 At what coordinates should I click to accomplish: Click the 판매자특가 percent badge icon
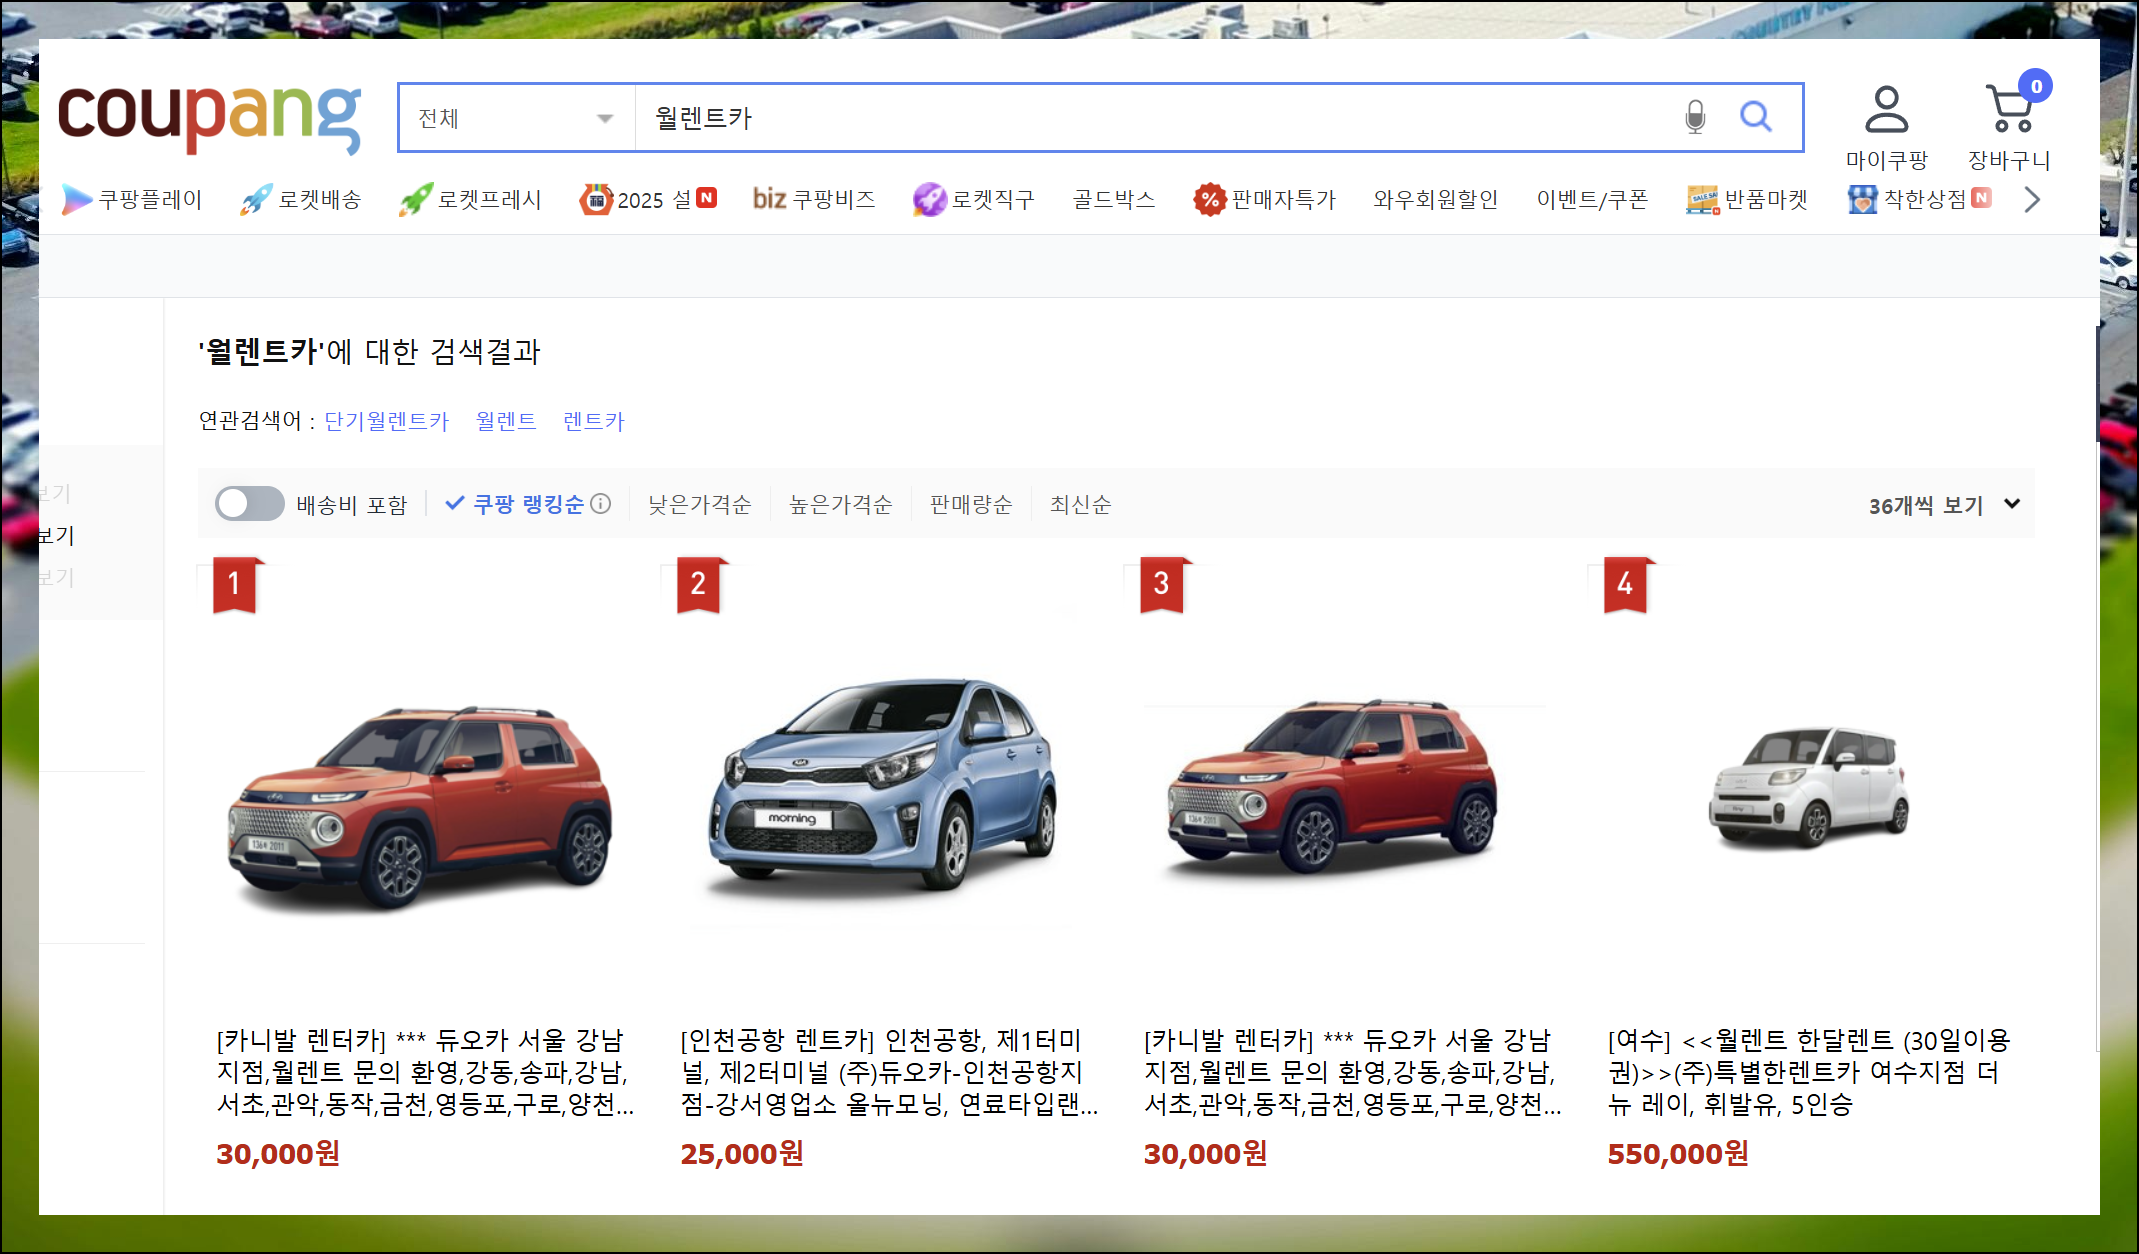[x=1209, y=200]
